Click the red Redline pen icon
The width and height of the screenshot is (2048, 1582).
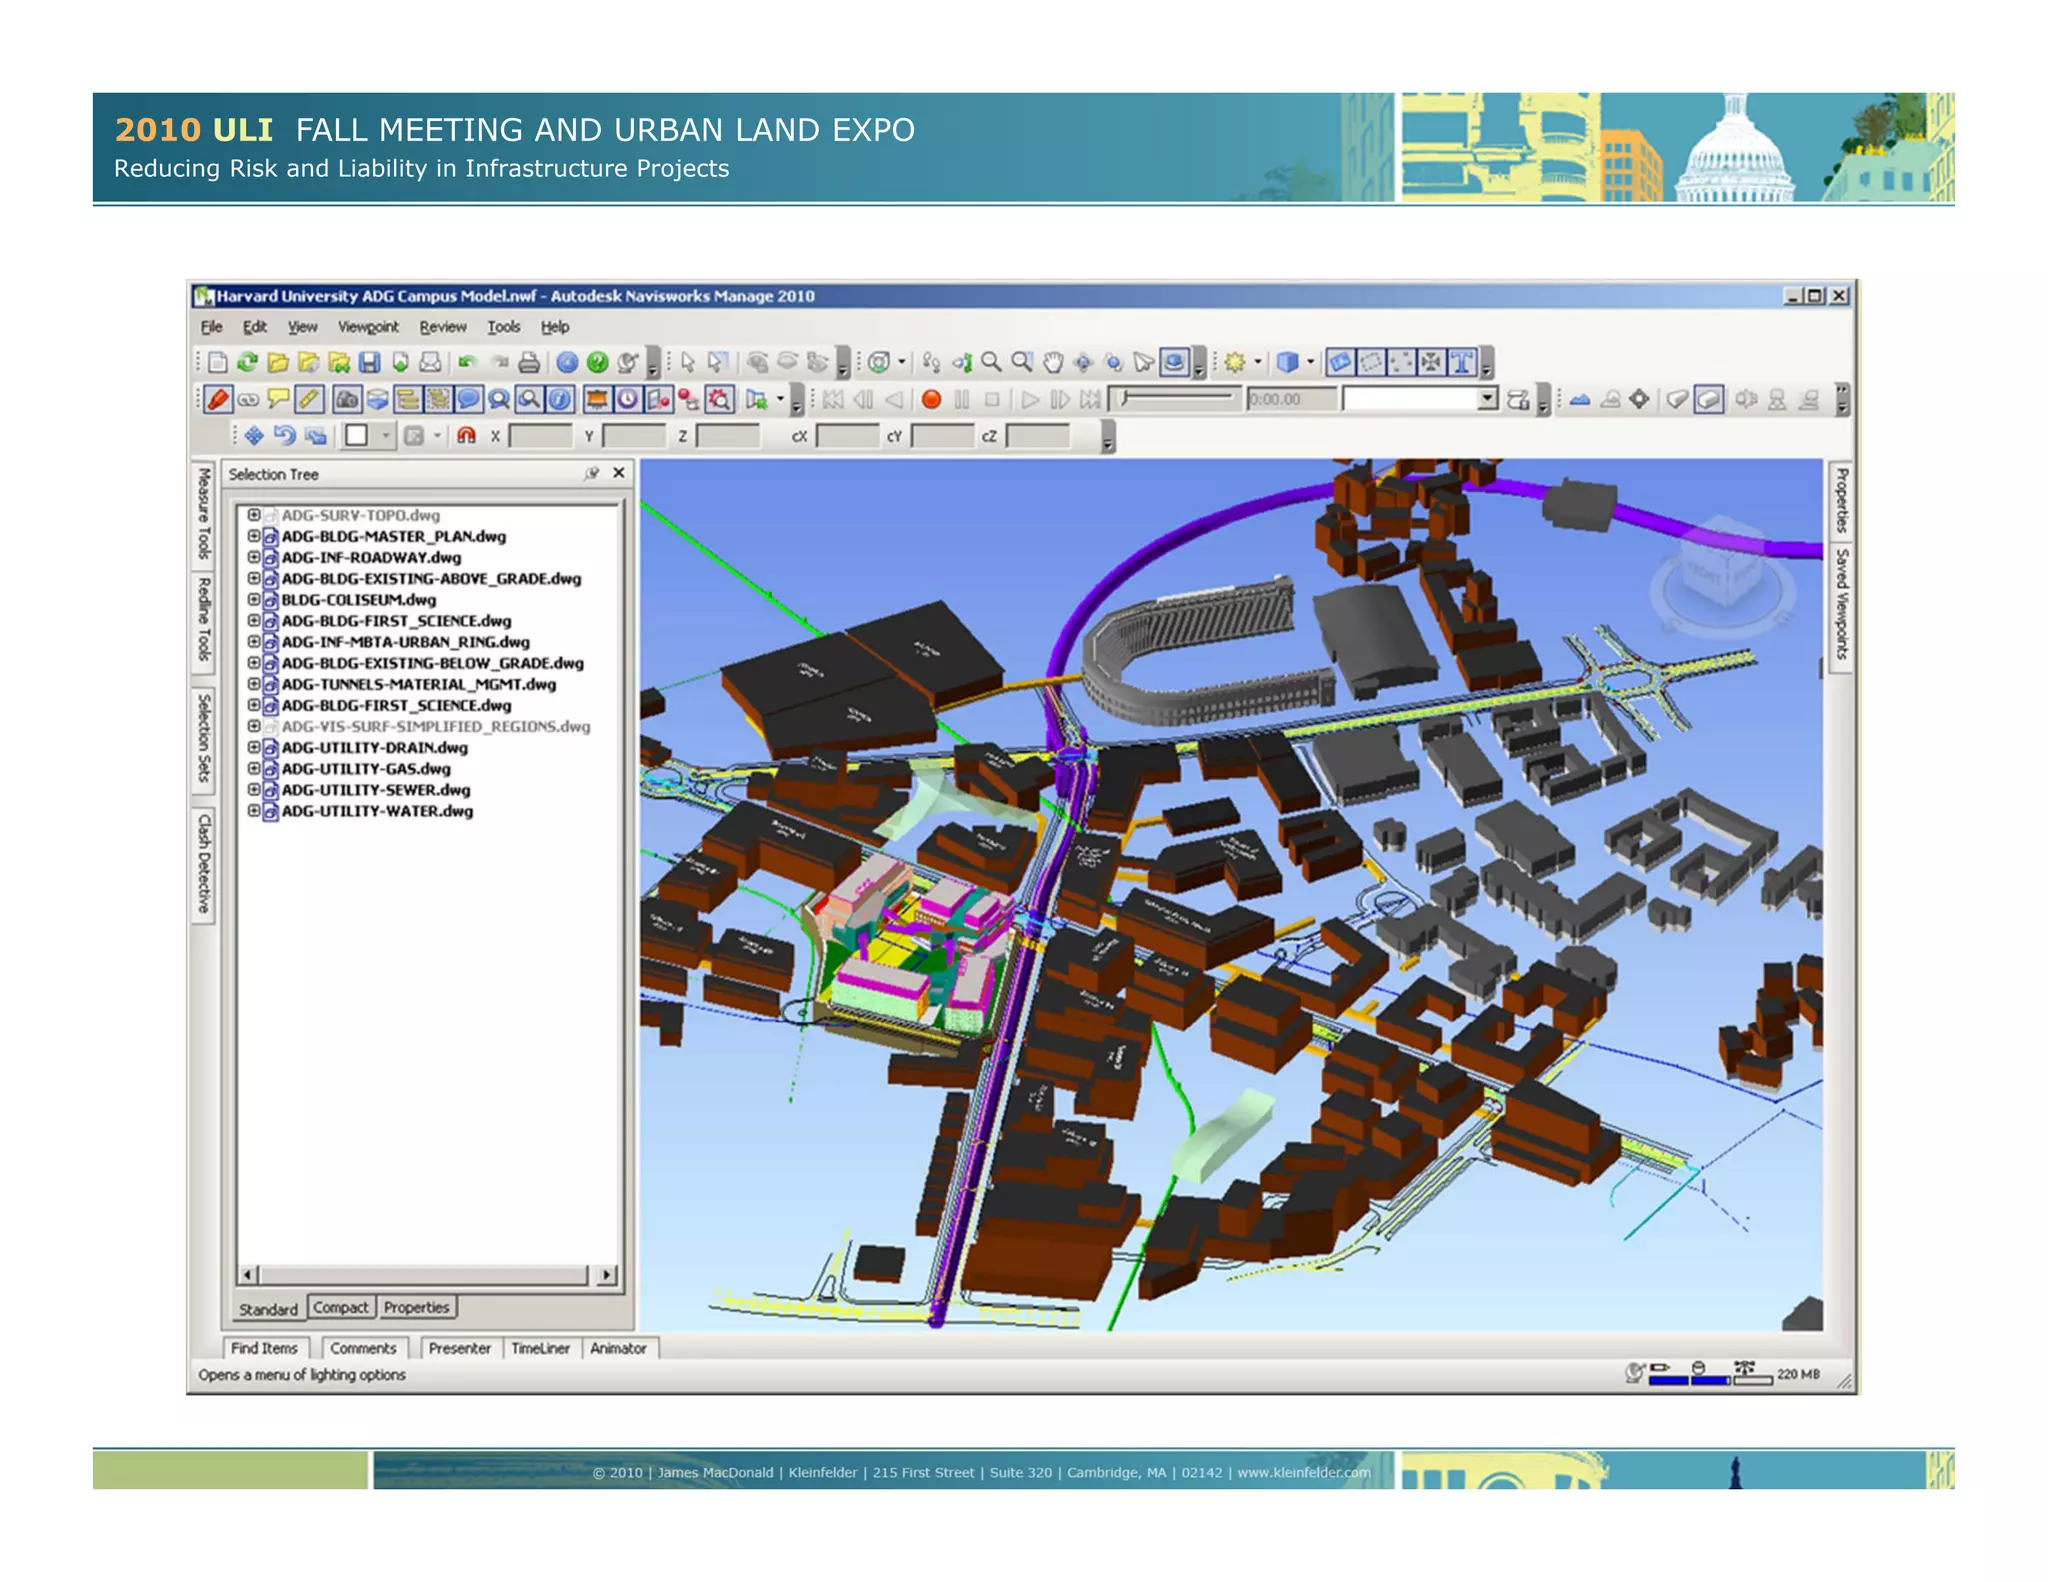(x=217, y=400)
